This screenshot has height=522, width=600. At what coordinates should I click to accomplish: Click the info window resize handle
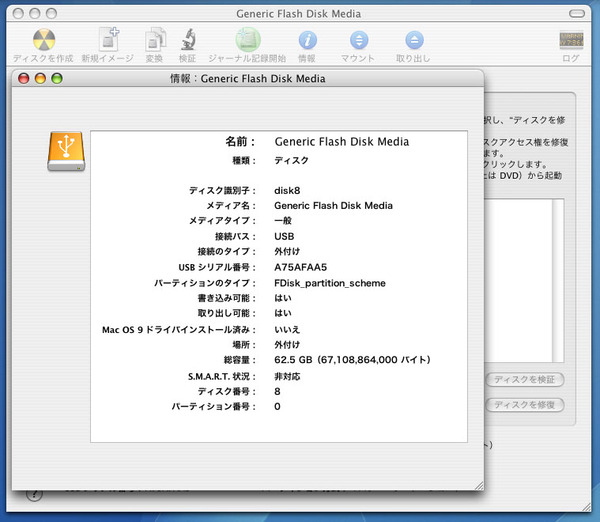click(x=475, y=484)
